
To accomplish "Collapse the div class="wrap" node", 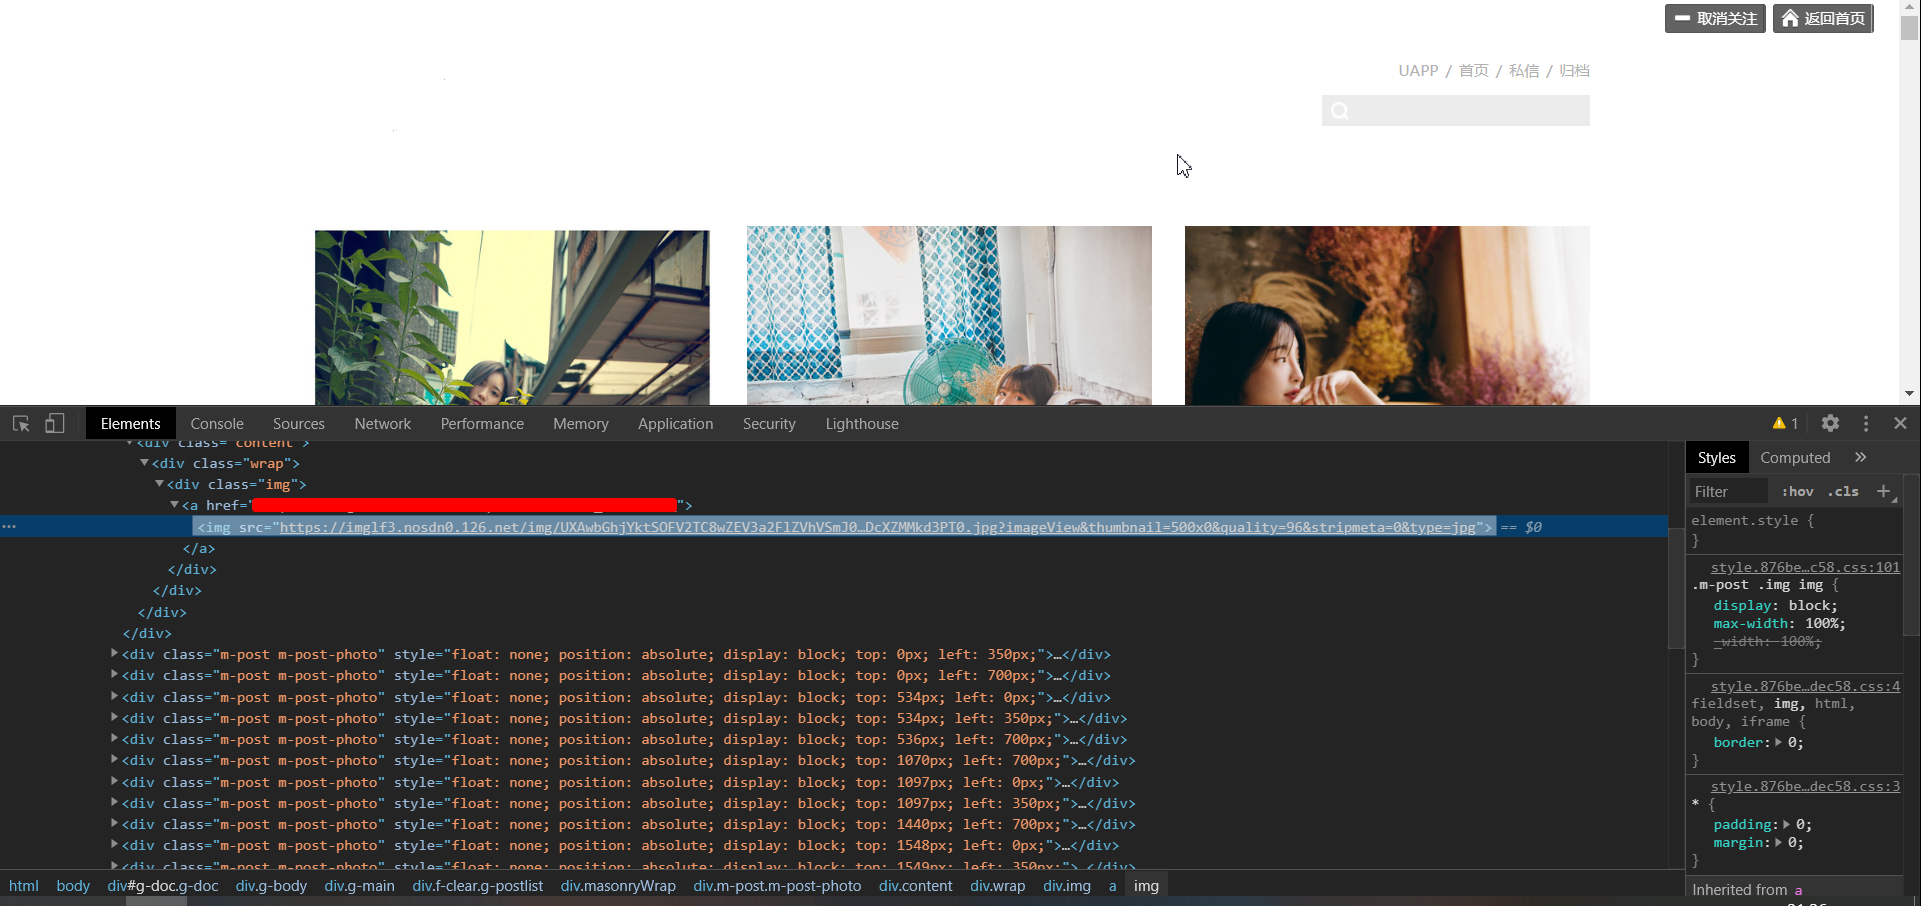I will [144, 463].
